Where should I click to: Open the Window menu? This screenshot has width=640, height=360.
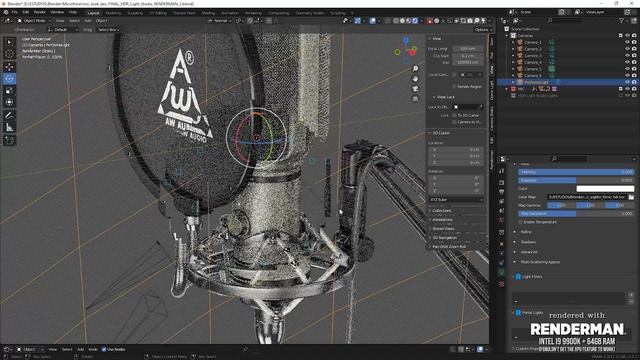(57, 12)
